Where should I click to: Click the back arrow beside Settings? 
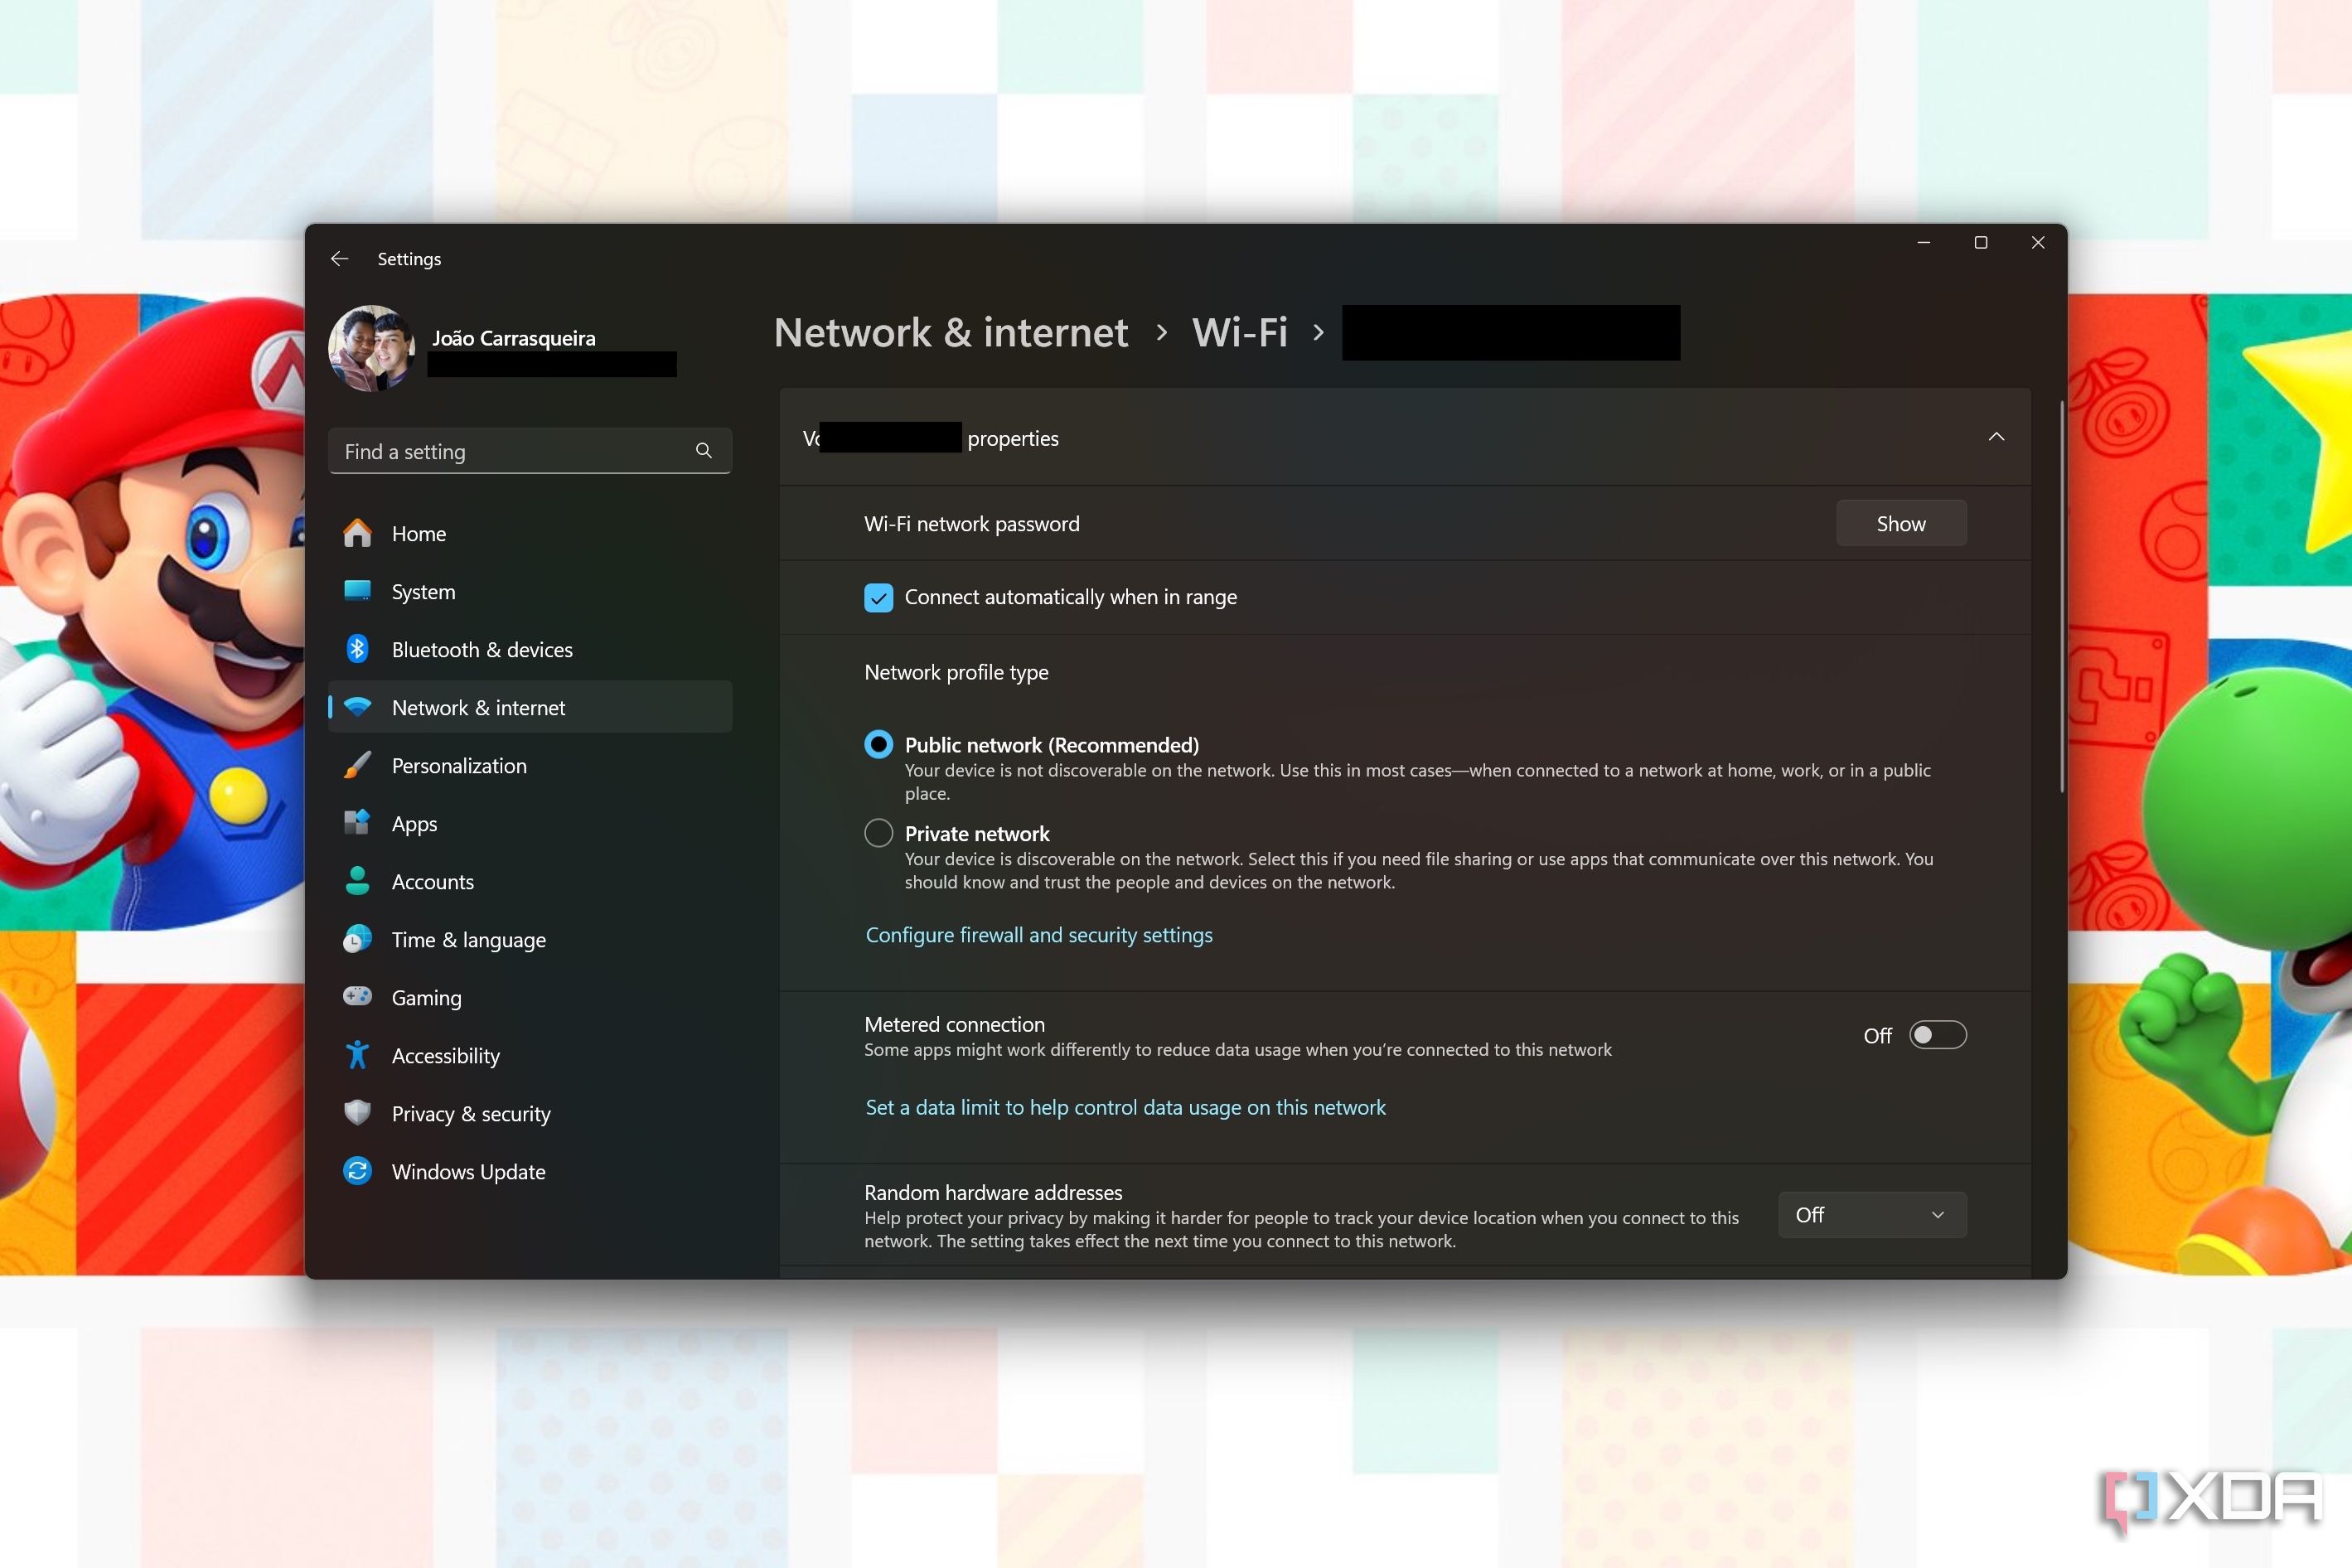point(339,258)
